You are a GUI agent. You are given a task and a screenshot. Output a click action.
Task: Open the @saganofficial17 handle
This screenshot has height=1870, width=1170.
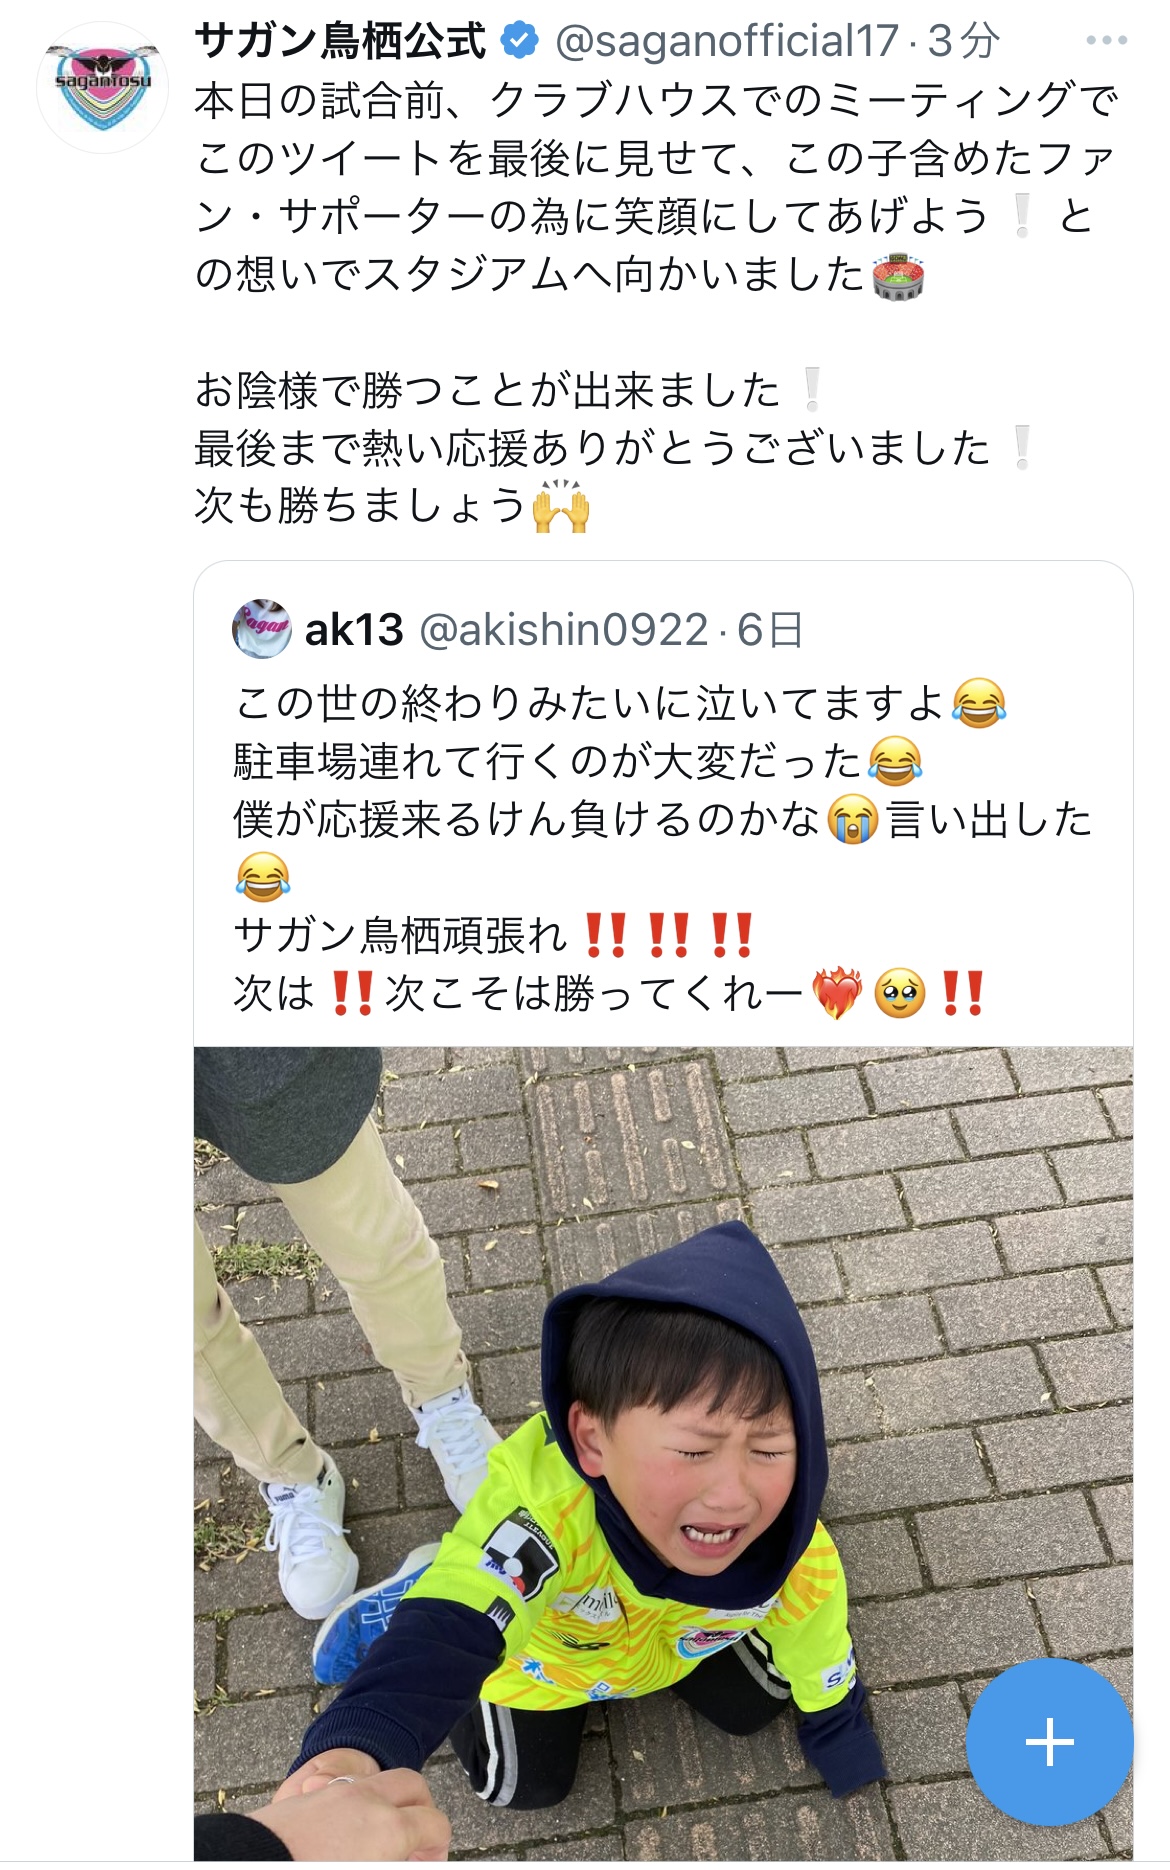[727, 42]
